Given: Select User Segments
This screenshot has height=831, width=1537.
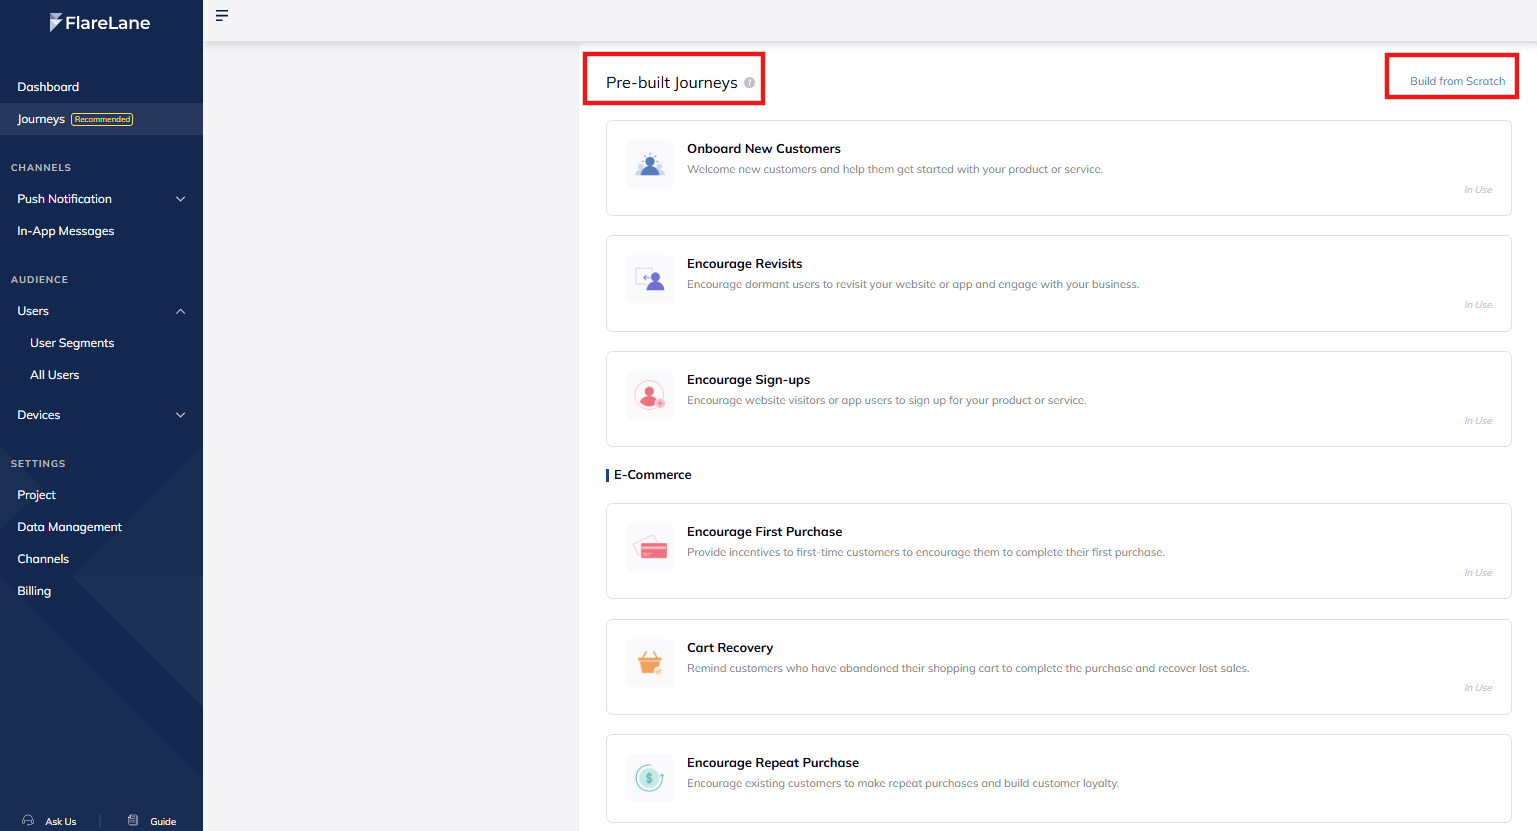Looking at the screenshot, I should coord(72,343).
